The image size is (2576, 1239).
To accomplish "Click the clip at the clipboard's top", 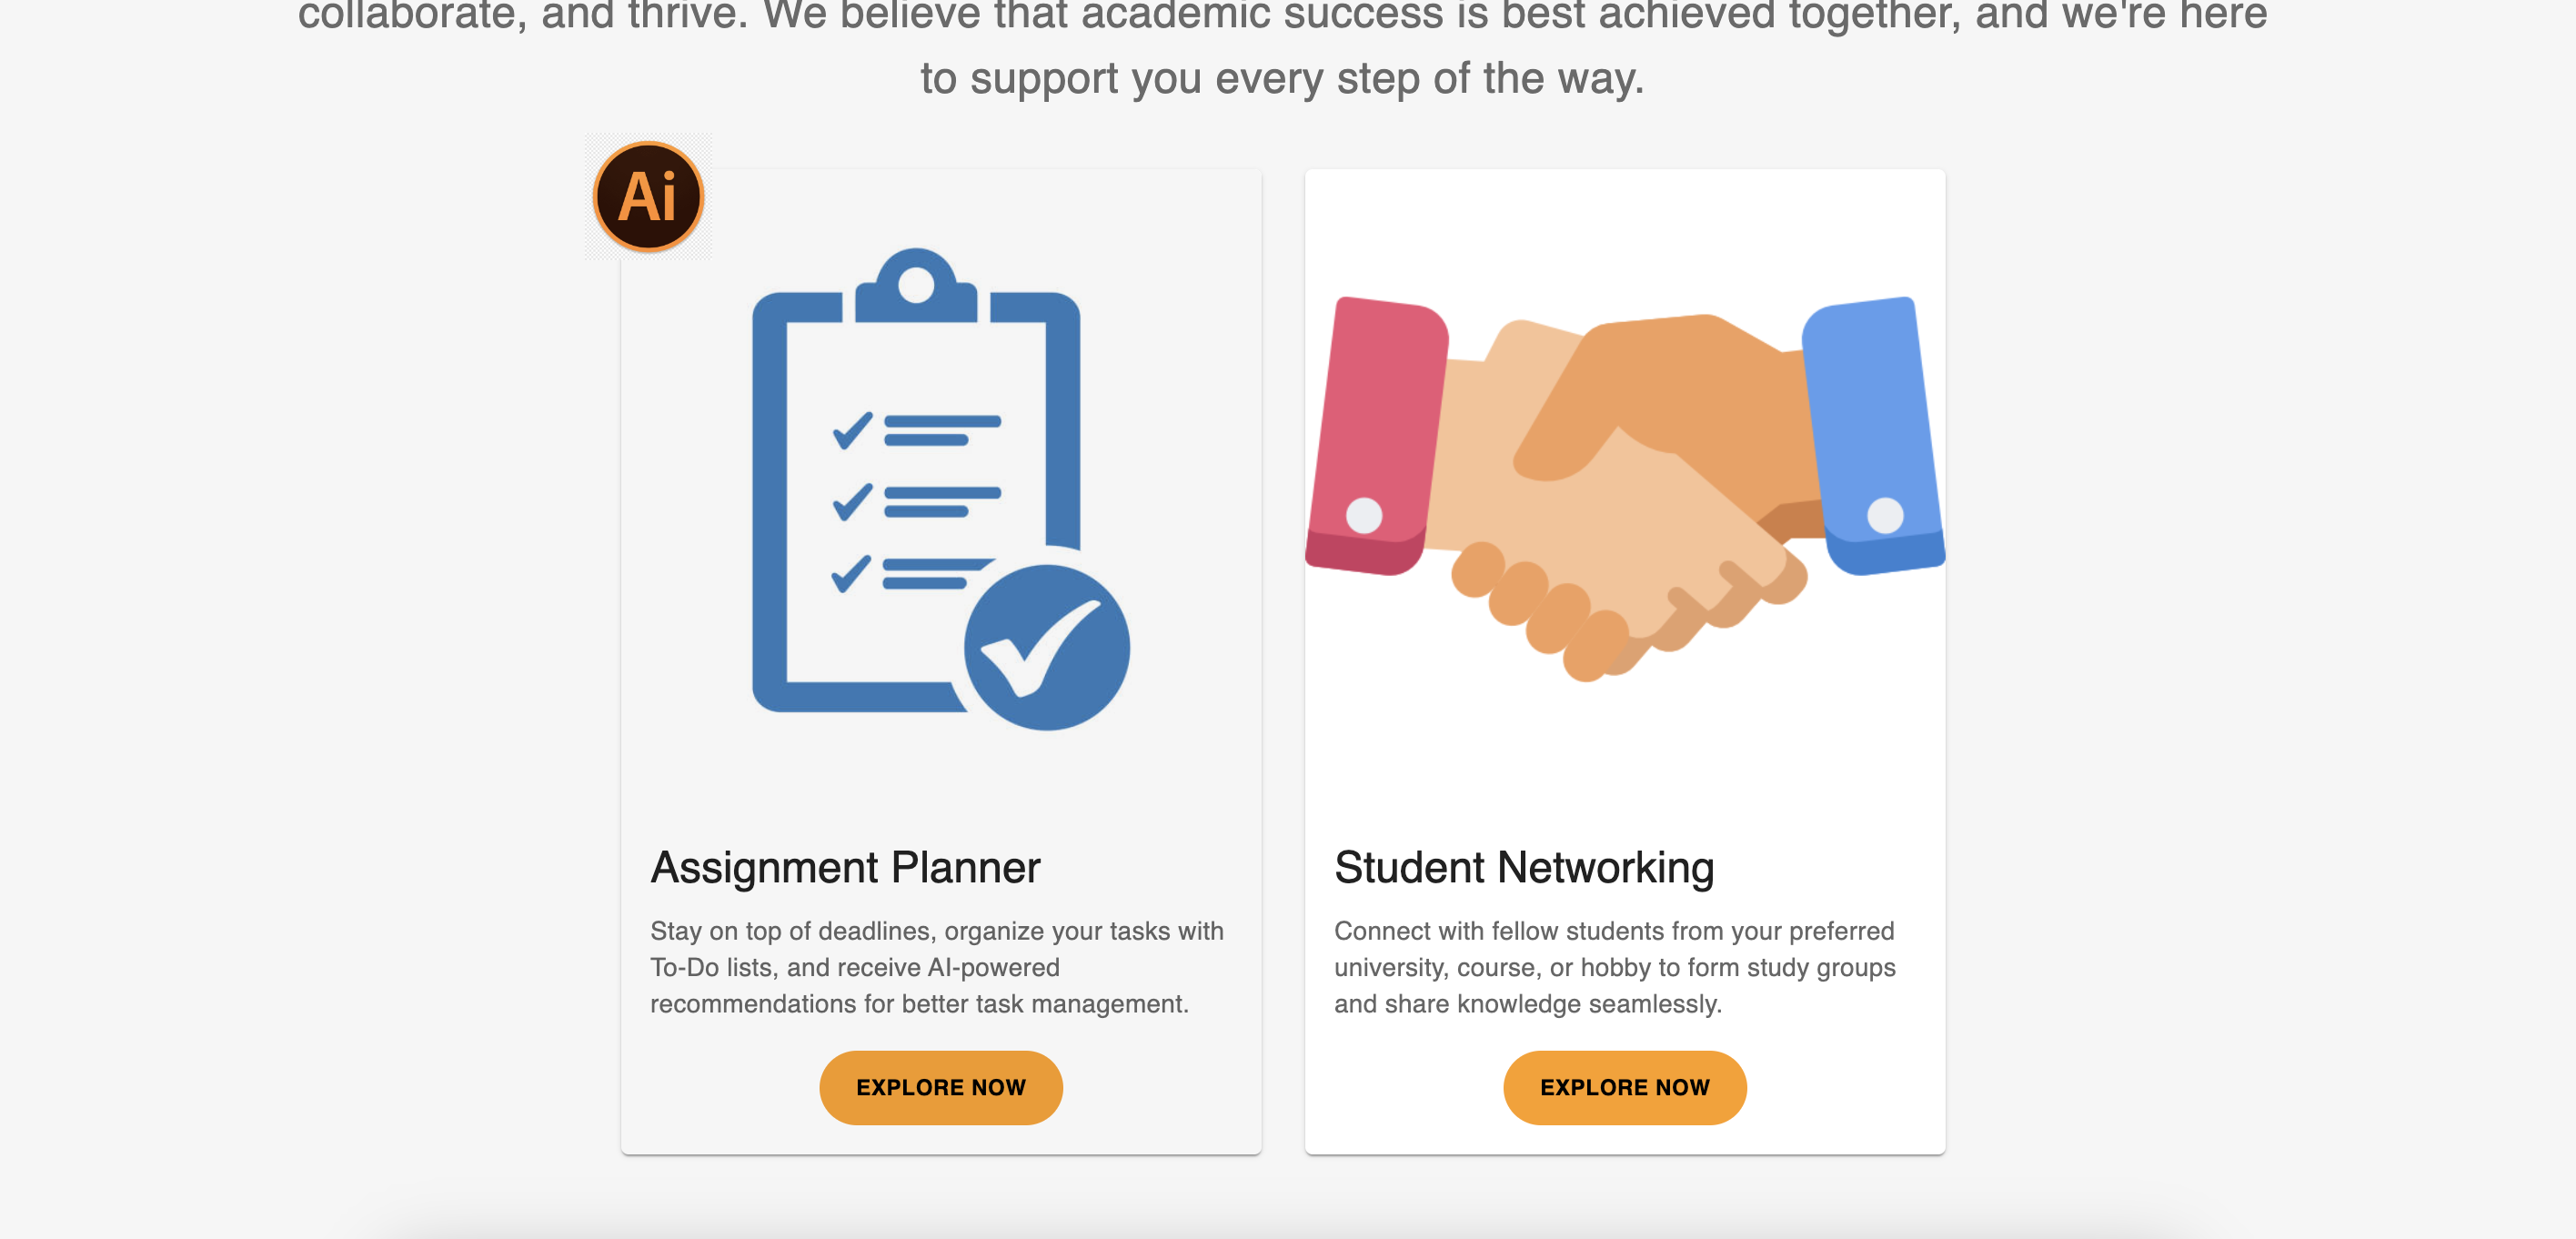I will click(915, 285).
